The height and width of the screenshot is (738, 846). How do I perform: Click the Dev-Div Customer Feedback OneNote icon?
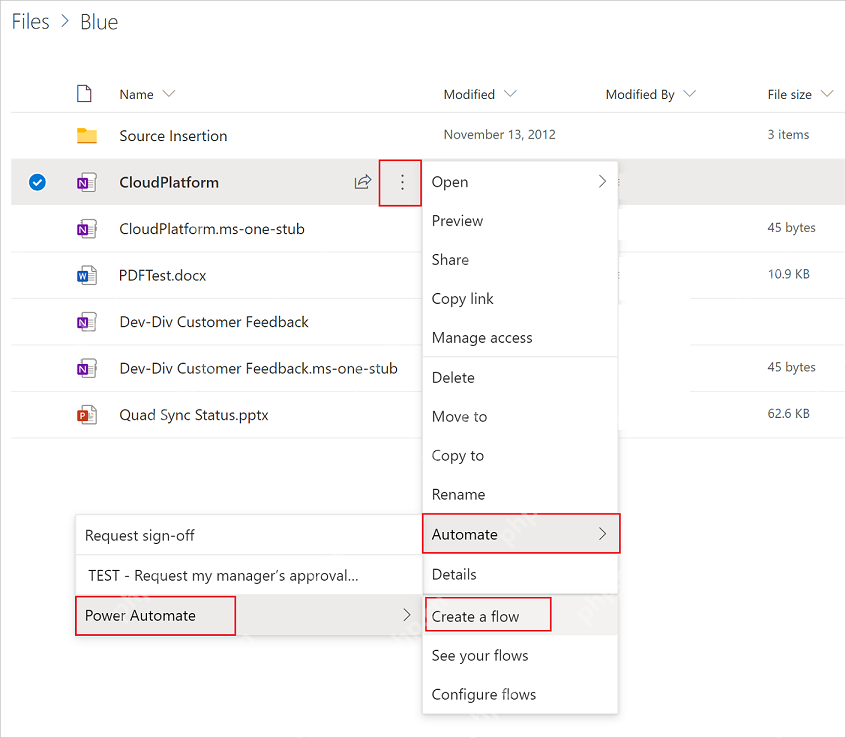pos(86,322)
